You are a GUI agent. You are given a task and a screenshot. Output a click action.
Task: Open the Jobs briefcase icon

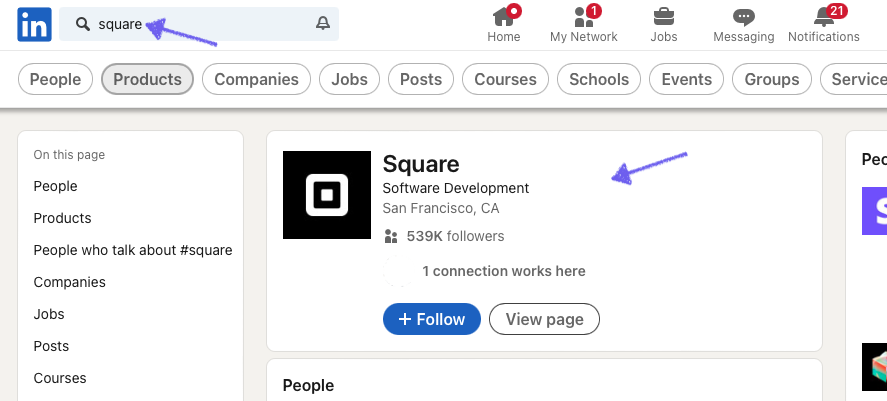664,17
